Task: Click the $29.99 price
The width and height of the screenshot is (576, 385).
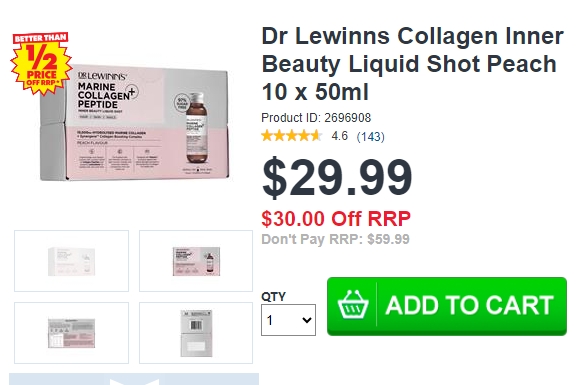Action: coord(337,177)
